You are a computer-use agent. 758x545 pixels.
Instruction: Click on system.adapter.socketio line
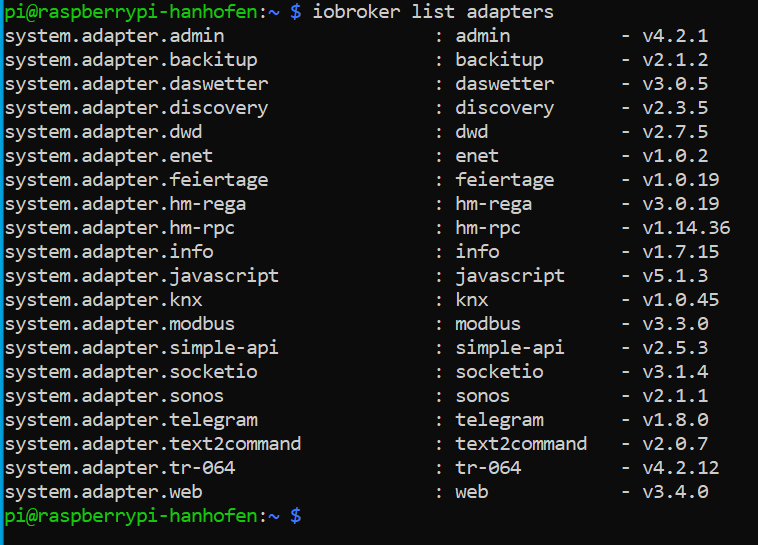(131, 372)
